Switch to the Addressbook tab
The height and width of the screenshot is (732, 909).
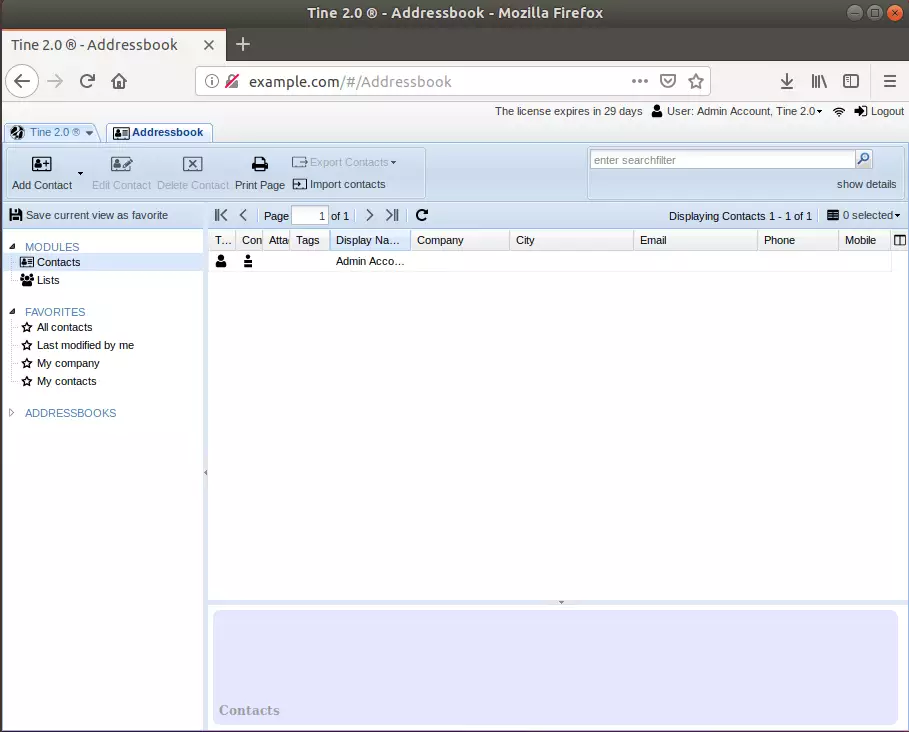coord(159,133)
